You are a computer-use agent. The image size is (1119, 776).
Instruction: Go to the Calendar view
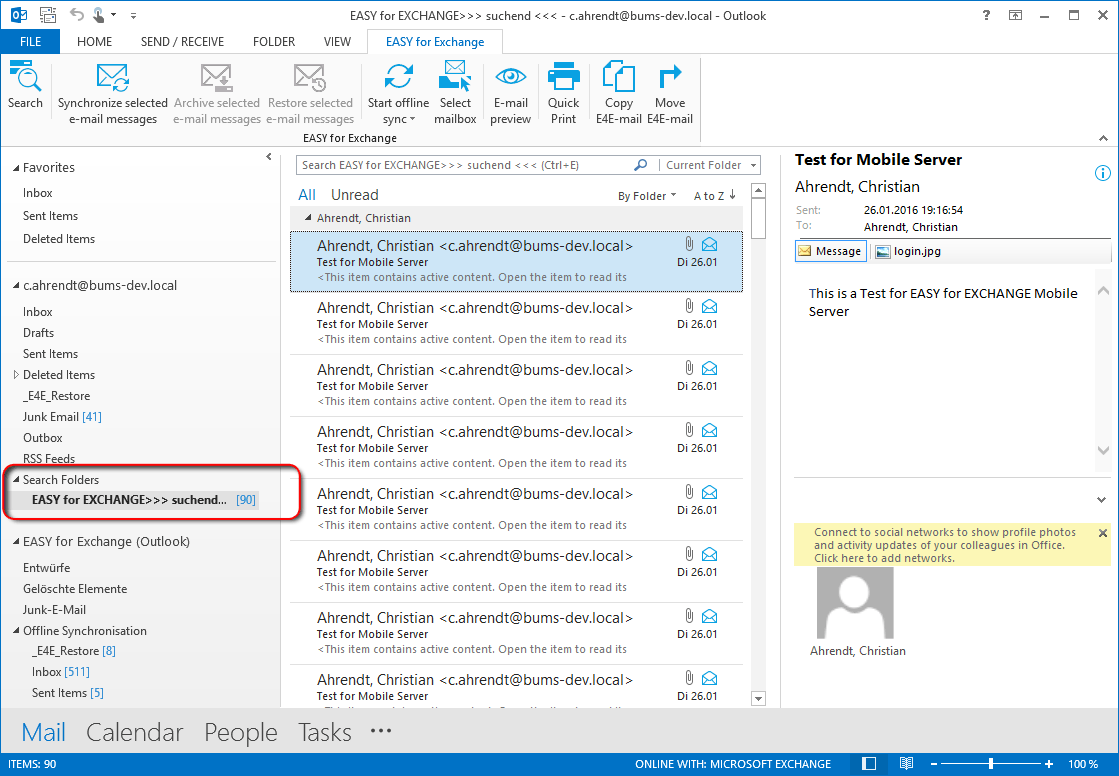134,732
